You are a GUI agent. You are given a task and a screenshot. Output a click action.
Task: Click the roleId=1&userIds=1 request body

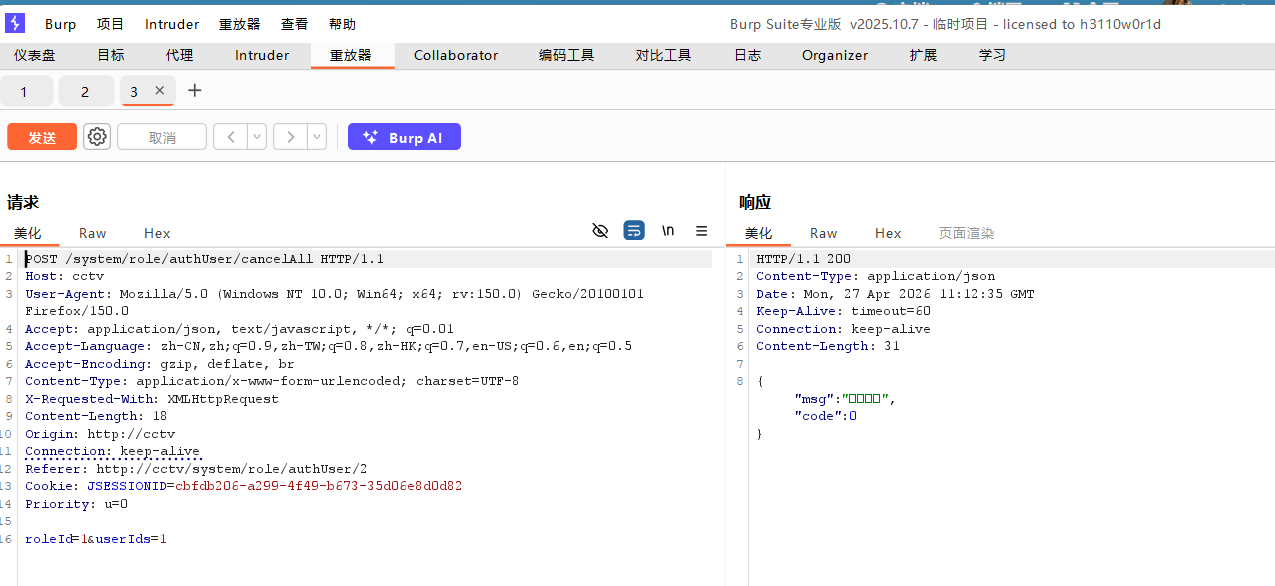click(96, 539)
